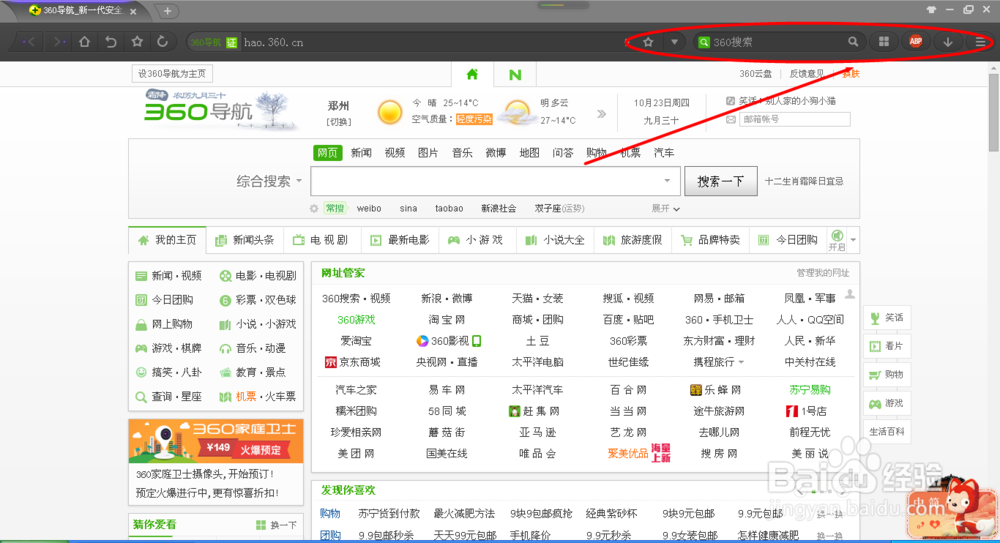Open 反馈意见 link
Screen dimensions: 1000x543
(806, 74)
